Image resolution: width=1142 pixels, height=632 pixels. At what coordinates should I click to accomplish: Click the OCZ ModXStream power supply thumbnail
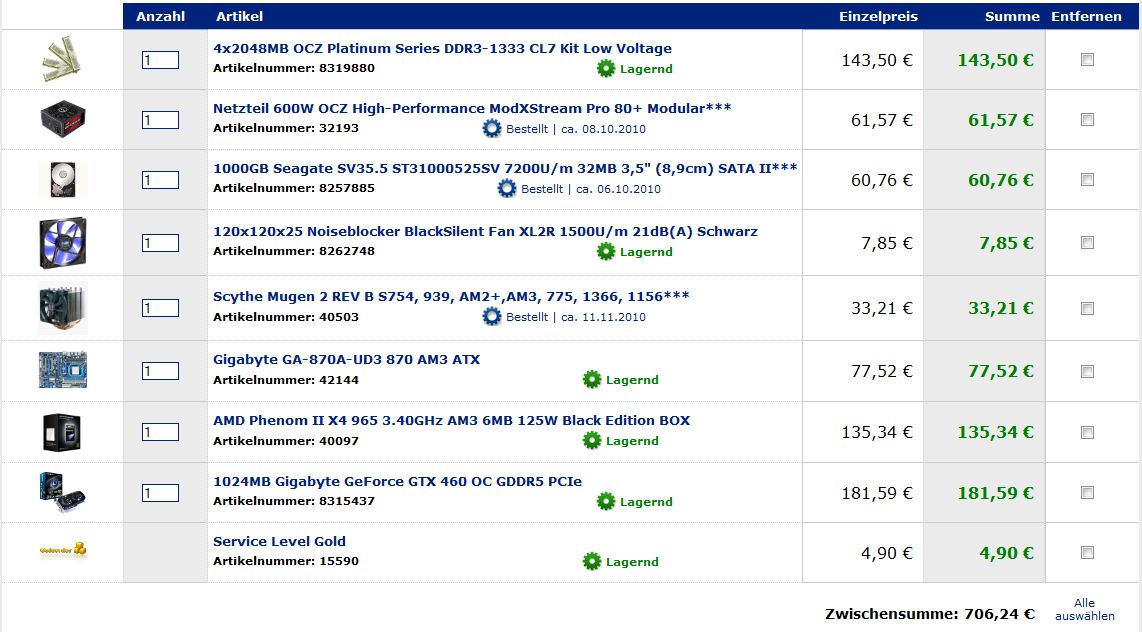pyautogui.click(x=63, y=119)
